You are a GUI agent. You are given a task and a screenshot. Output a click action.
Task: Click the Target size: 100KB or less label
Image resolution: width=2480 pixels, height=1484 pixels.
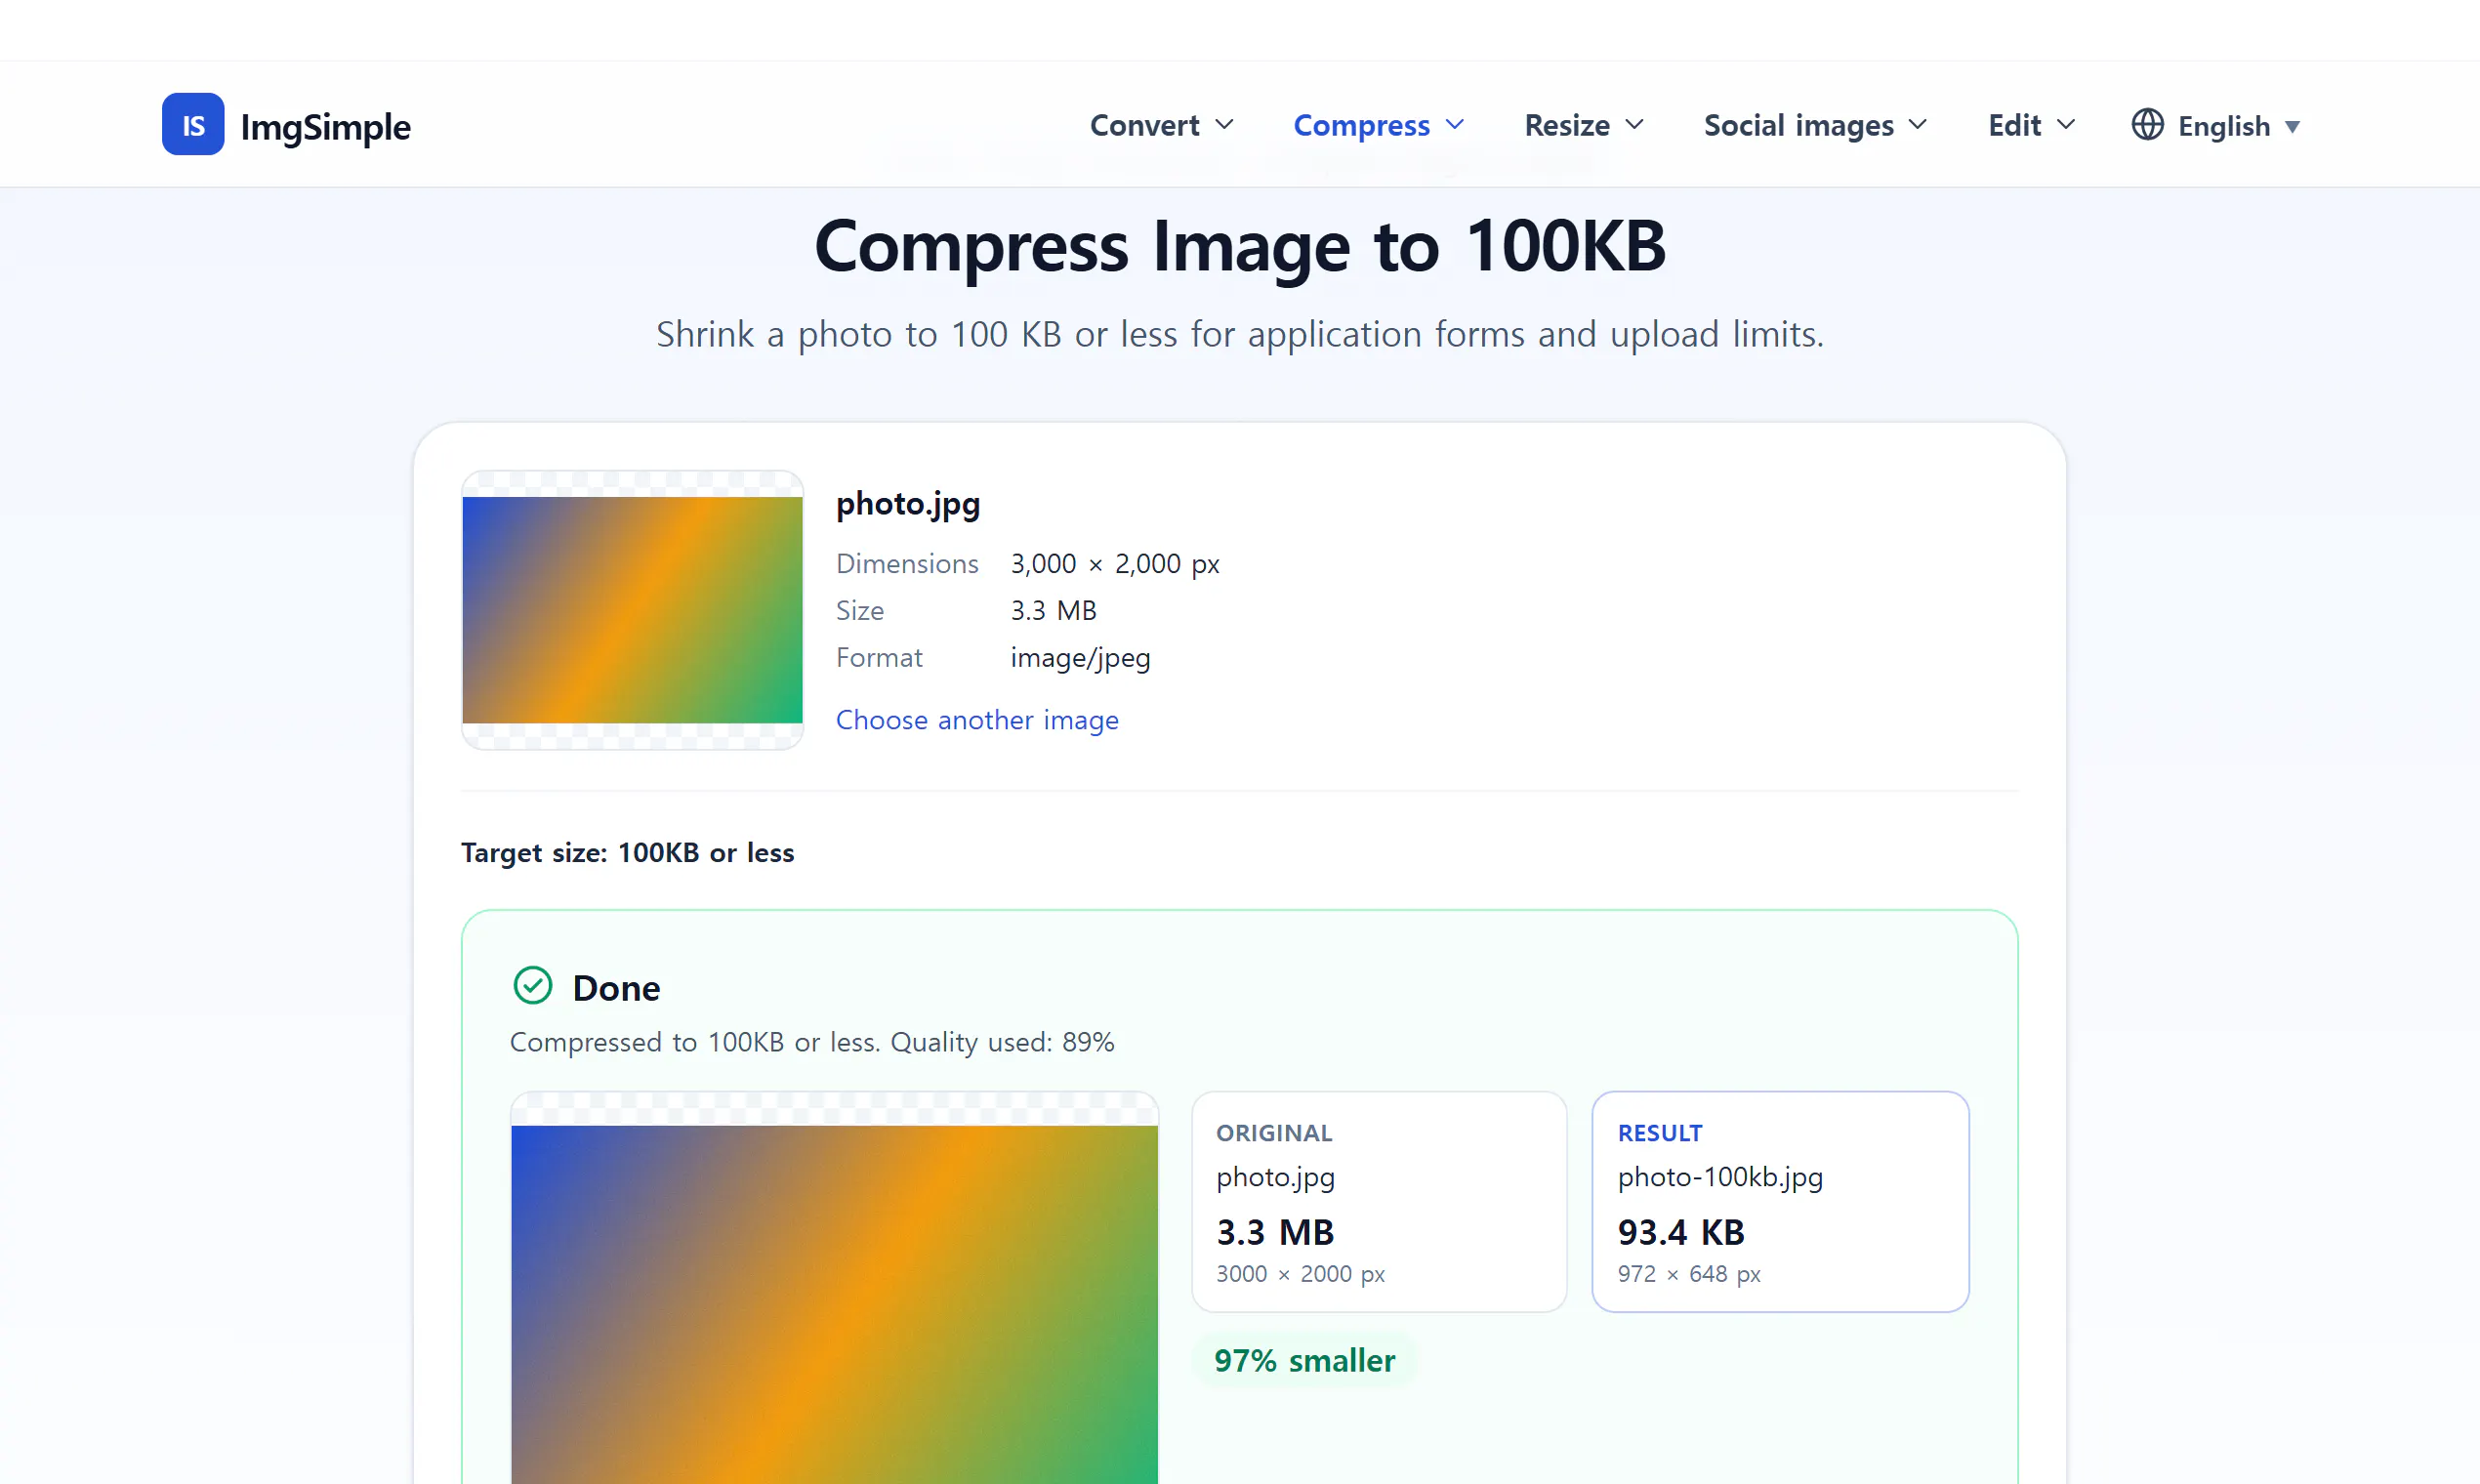pos(627,853)
